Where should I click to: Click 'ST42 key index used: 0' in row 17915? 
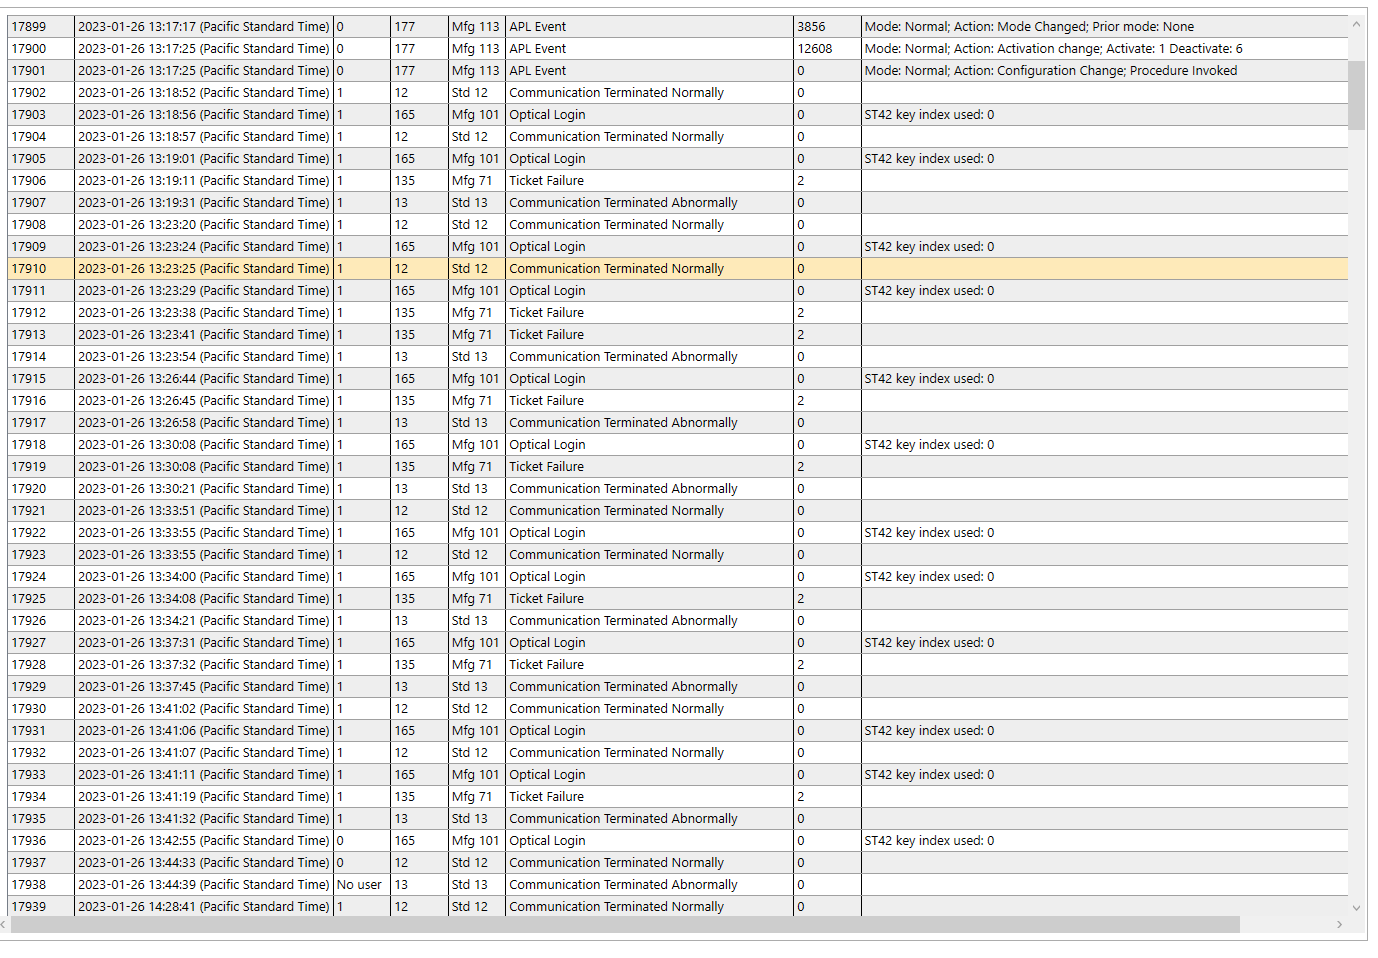click(x=929, y=379)
